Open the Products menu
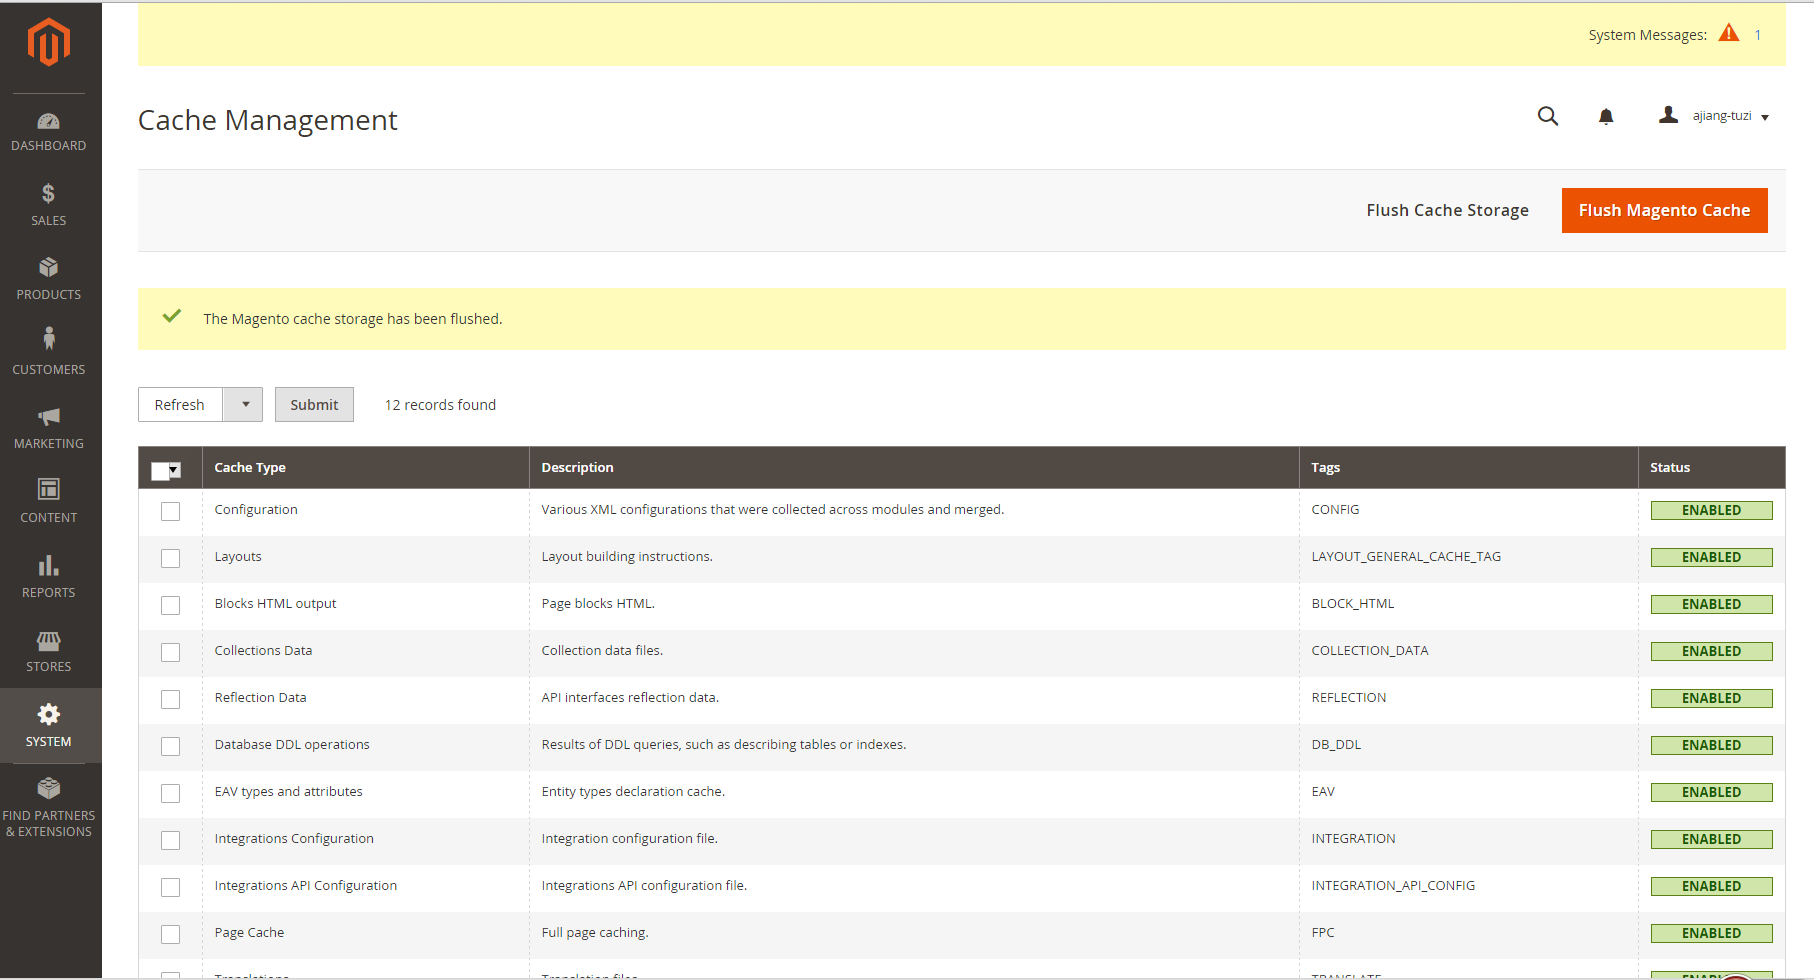Viewport: 1814px width, 980px height. [49, 280]
